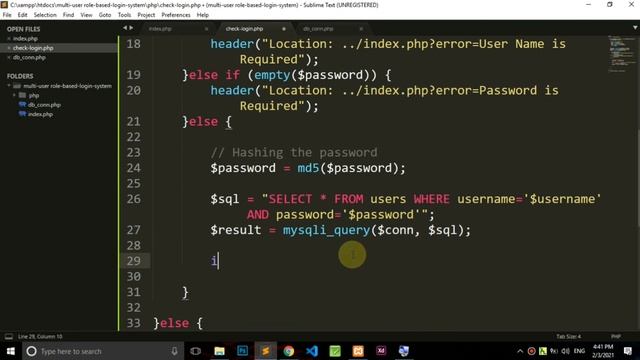This screenshot has height=360, width=640.
Task: Select index.php under Open Files
Action: click(x=25, y=38)
